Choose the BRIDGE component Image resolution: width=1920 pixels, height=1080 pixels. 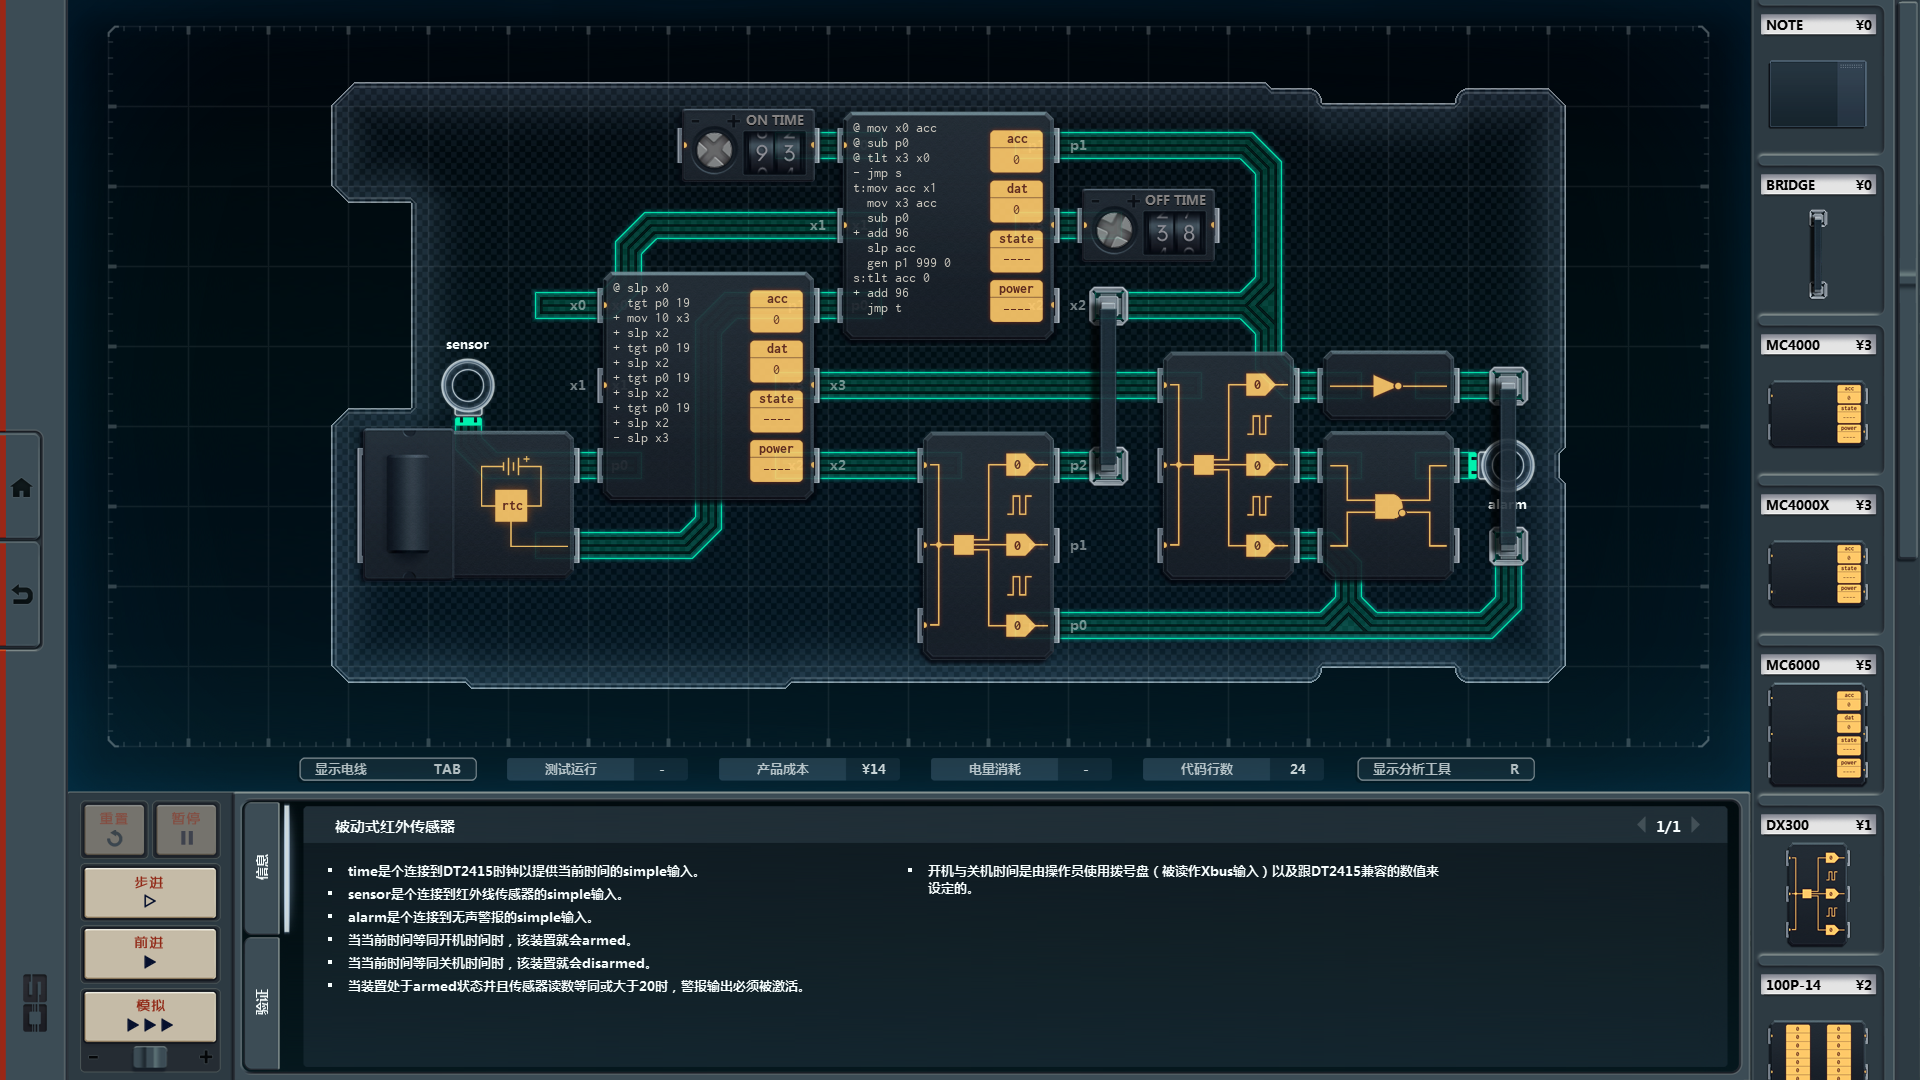1817,253
